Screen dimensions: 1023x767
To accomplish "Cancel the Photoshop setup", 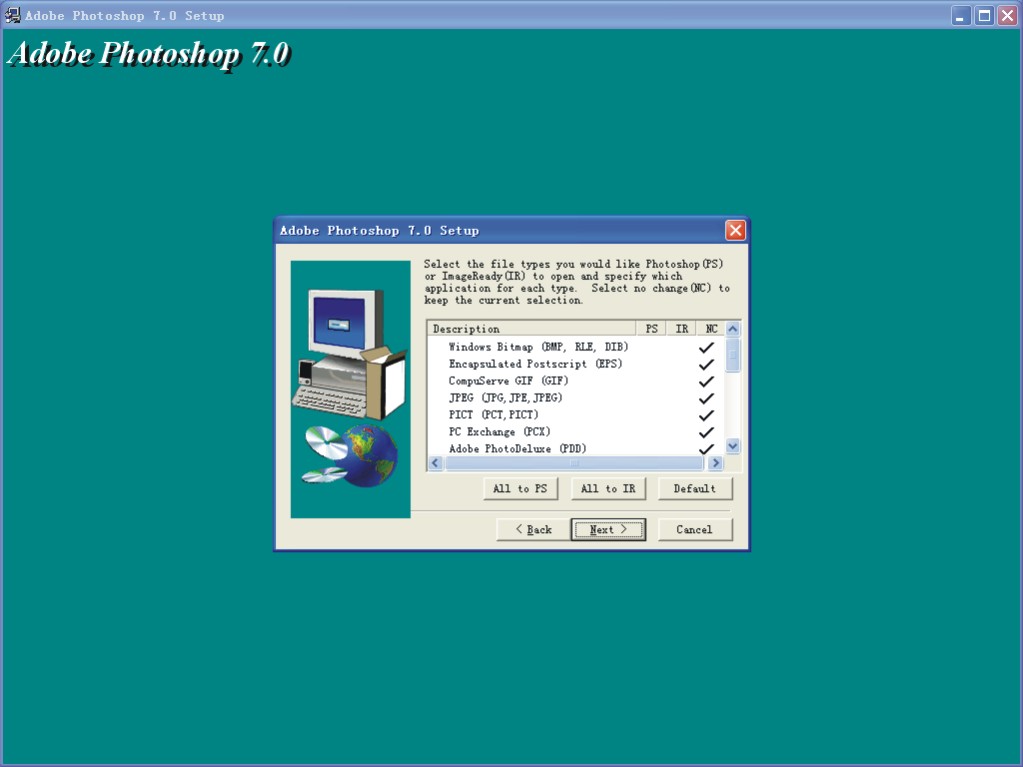I will click(x=695, y=529).
